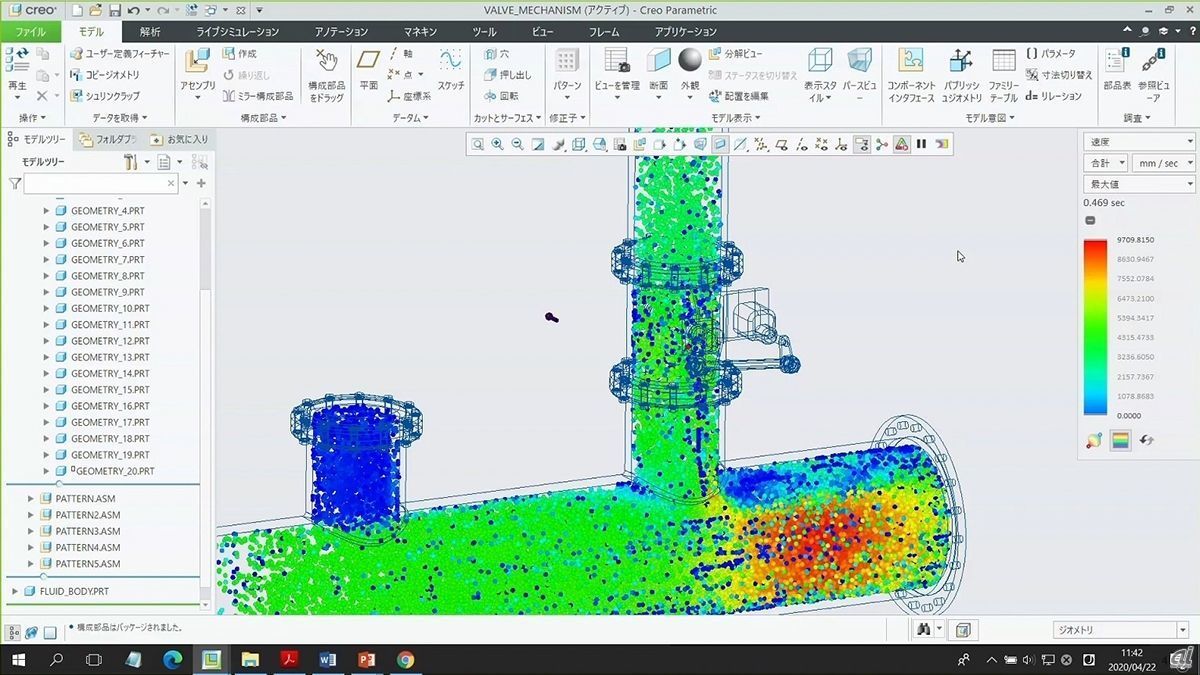Collapse the legend with the minus button
The width and height of the screenshot is (1200, 675).
tap(1090, 221)
